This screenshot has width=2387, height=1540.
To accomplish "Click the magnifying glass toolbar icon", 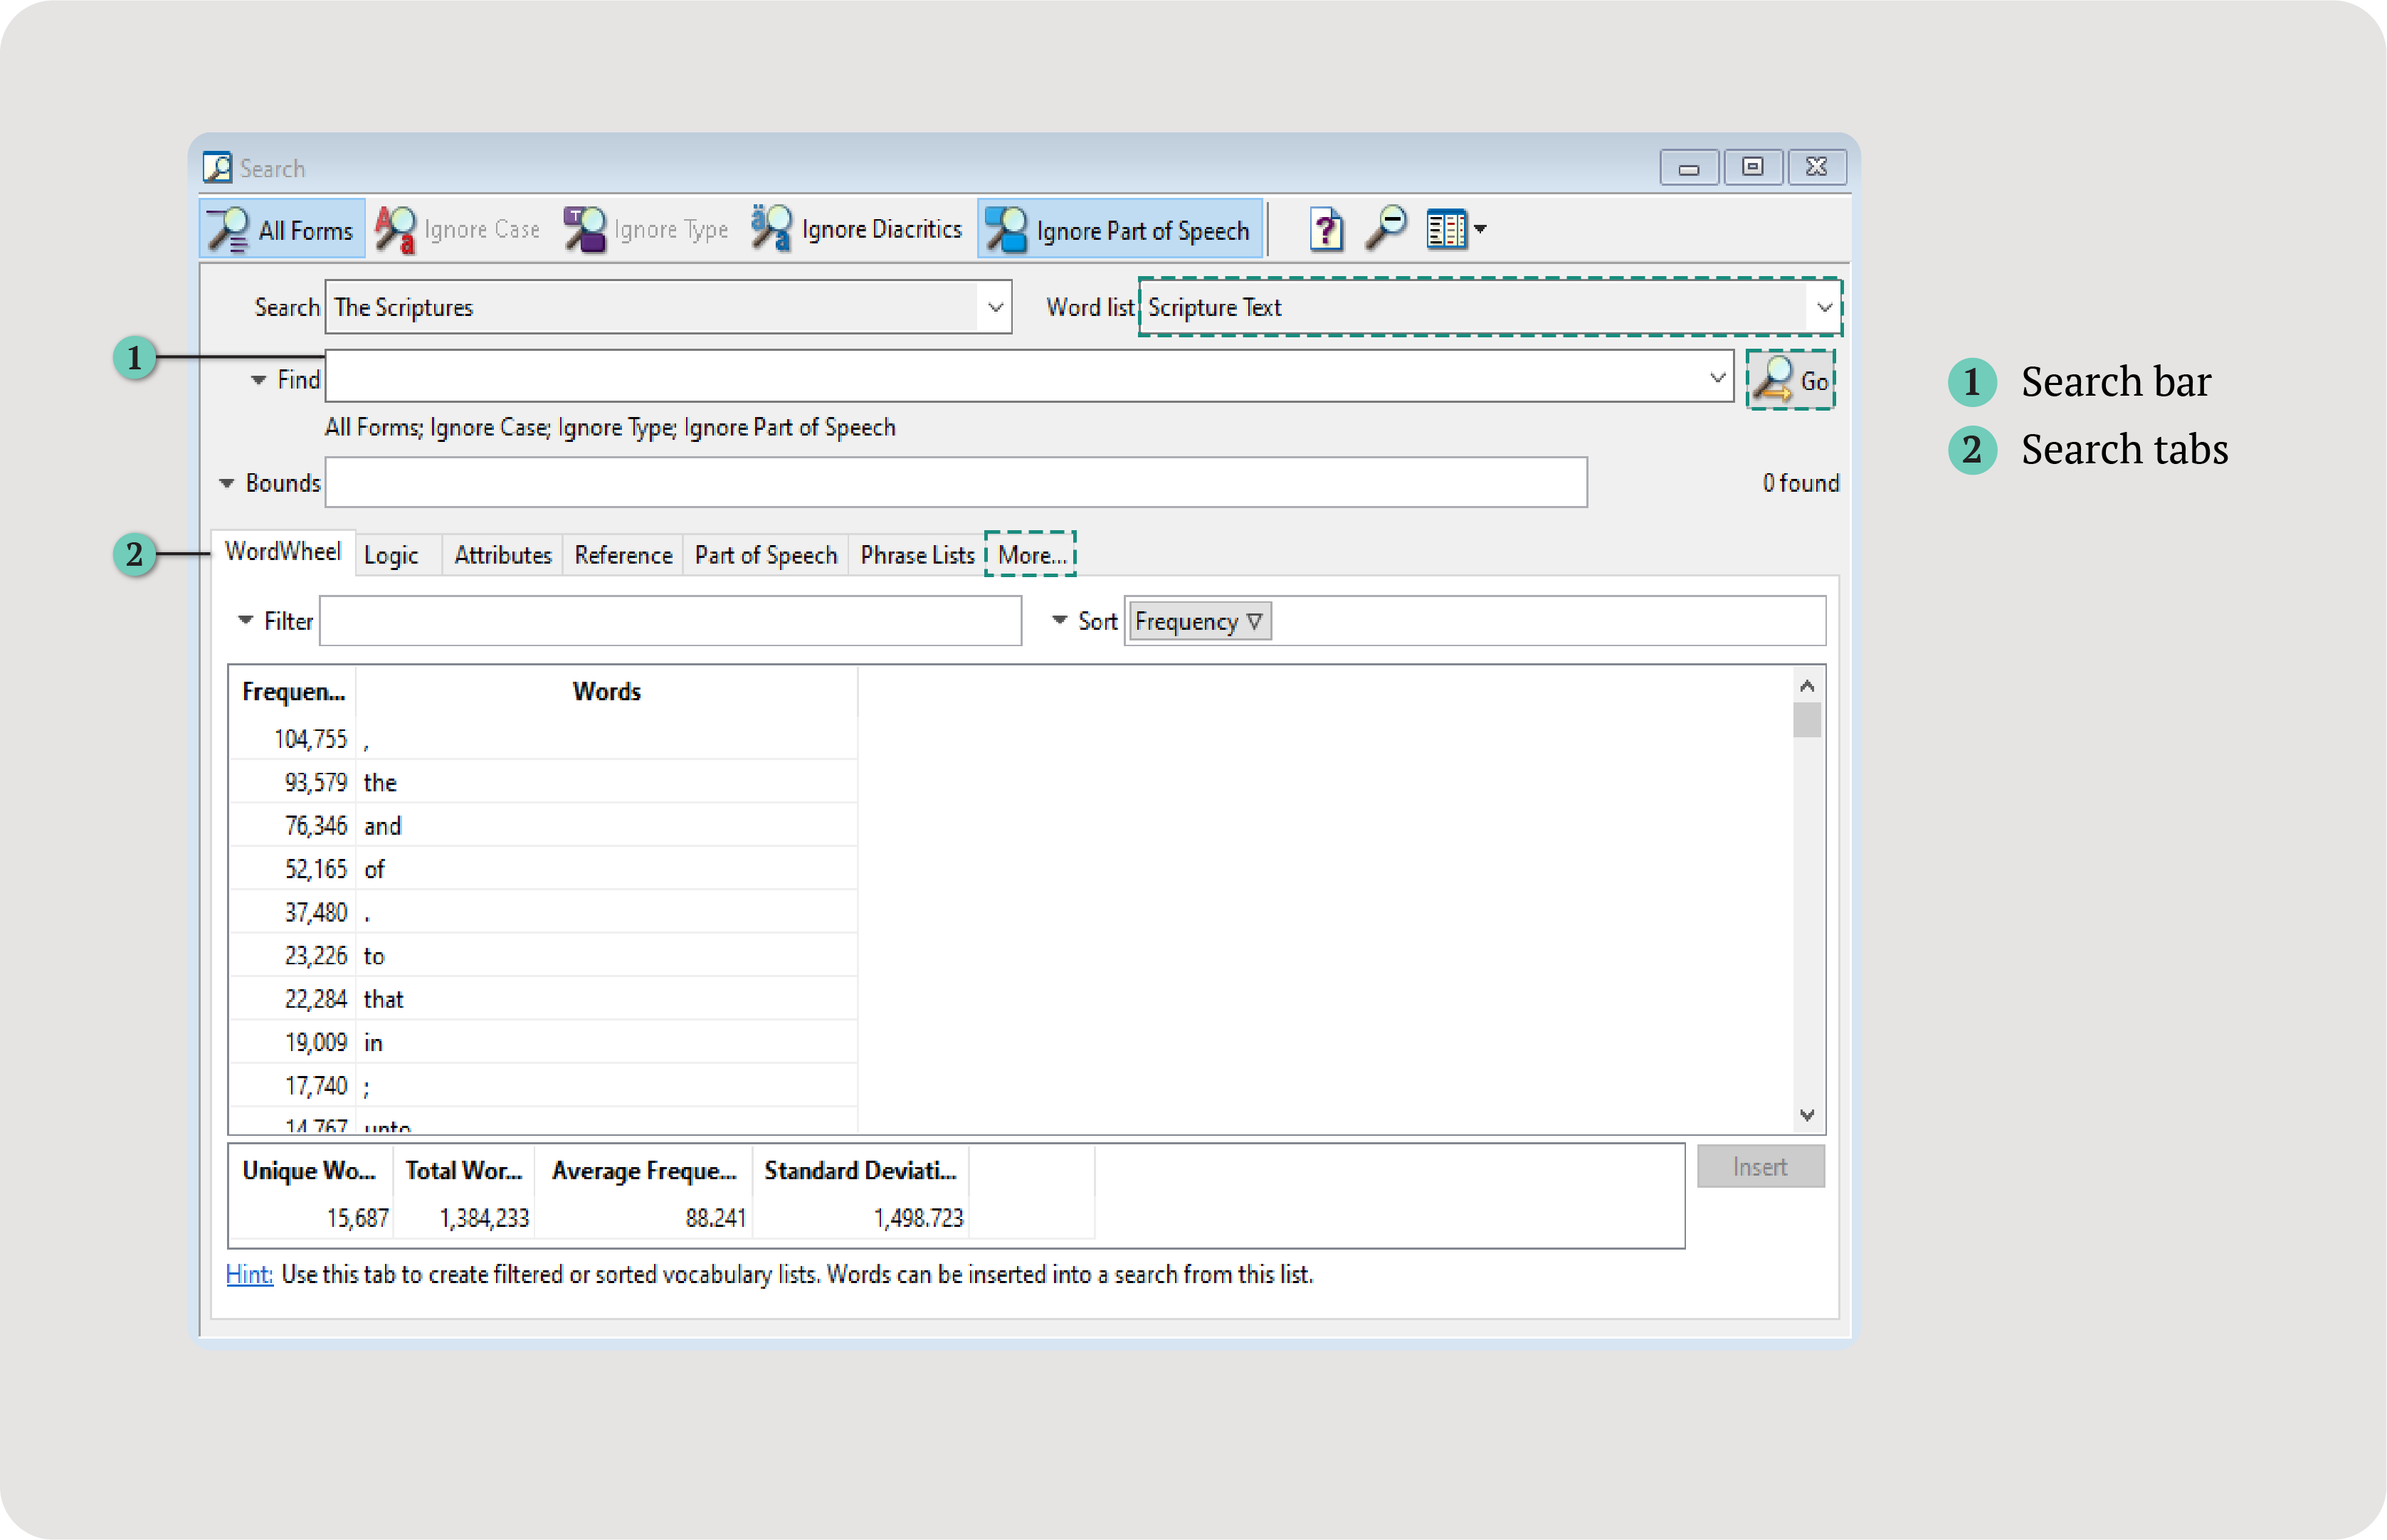I will click(1386, 229).
